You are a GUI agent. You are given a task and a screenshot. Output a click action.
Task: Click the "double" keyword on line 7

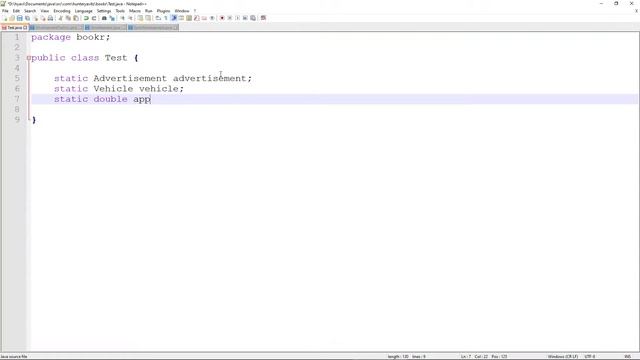110,99
